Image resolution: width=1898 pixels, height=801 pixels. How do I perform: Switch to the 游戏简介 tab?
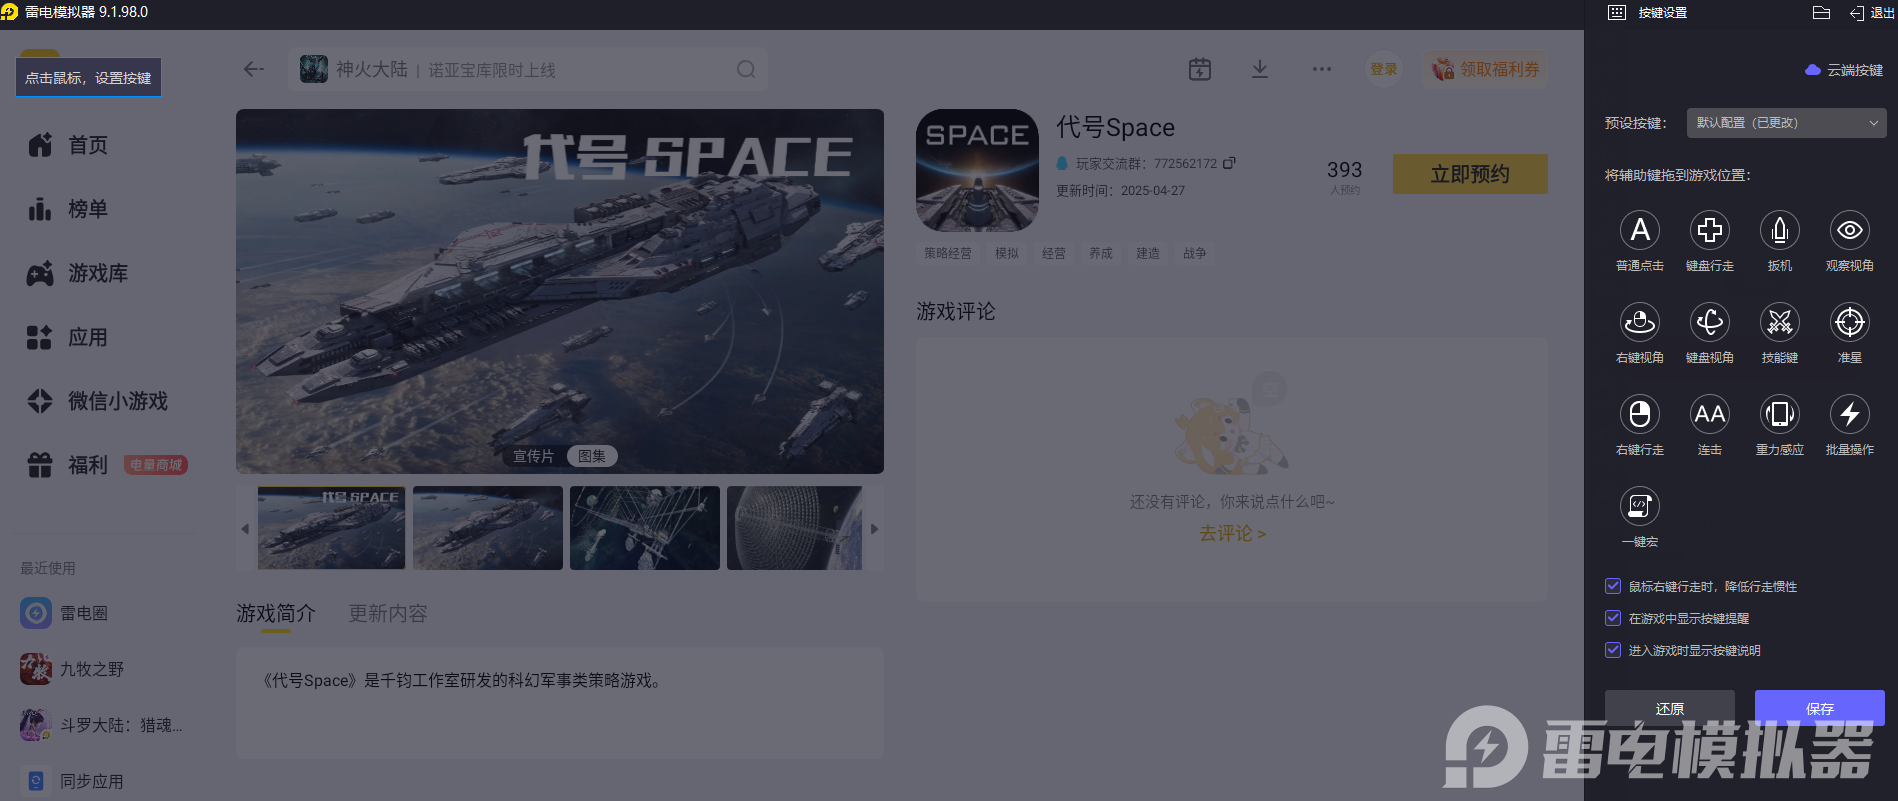[276, 613]
